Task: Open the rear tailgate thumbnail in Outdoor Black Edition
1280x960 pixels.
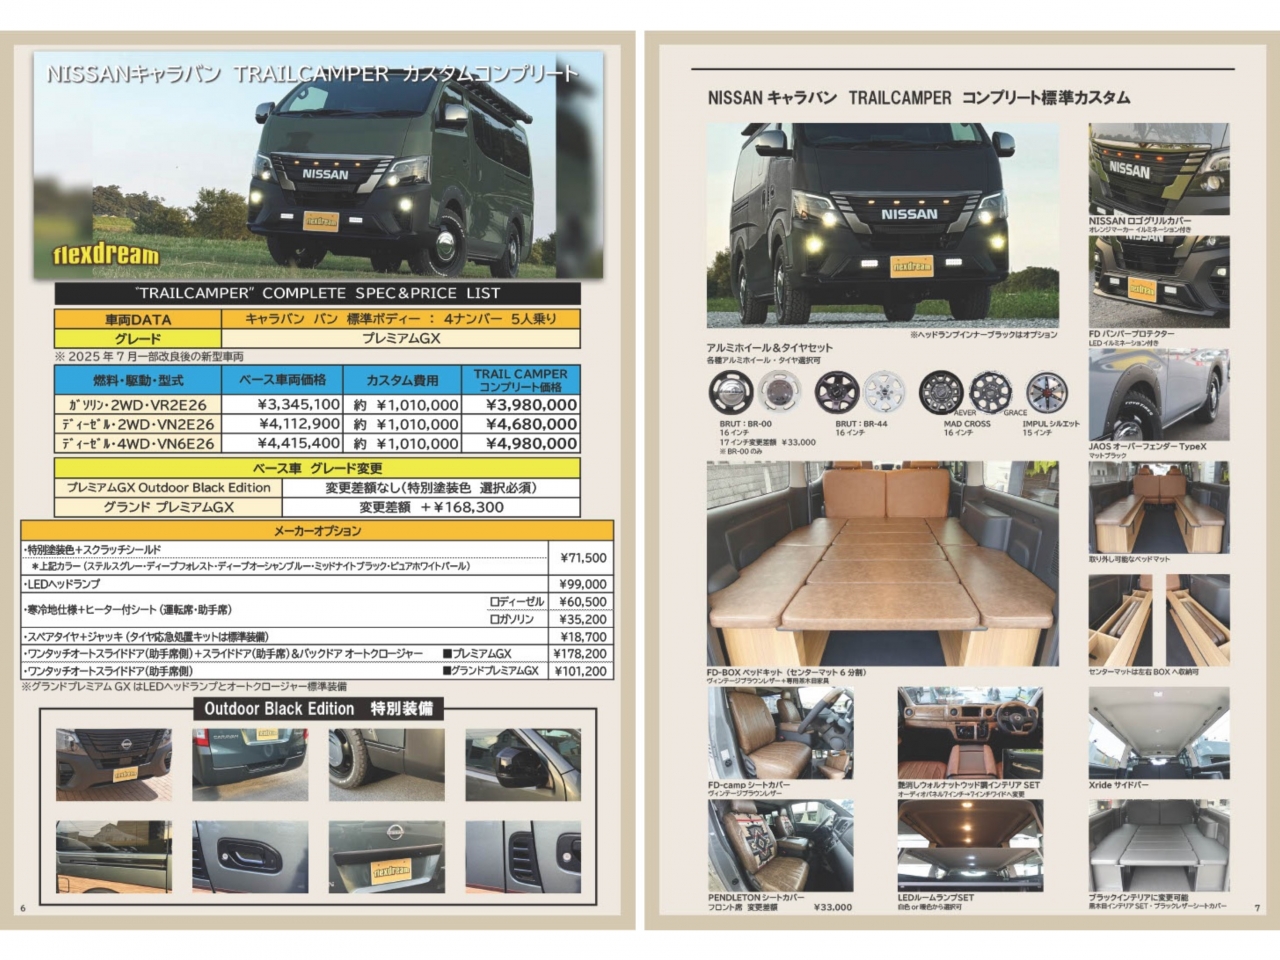Action: click(249, 765)
